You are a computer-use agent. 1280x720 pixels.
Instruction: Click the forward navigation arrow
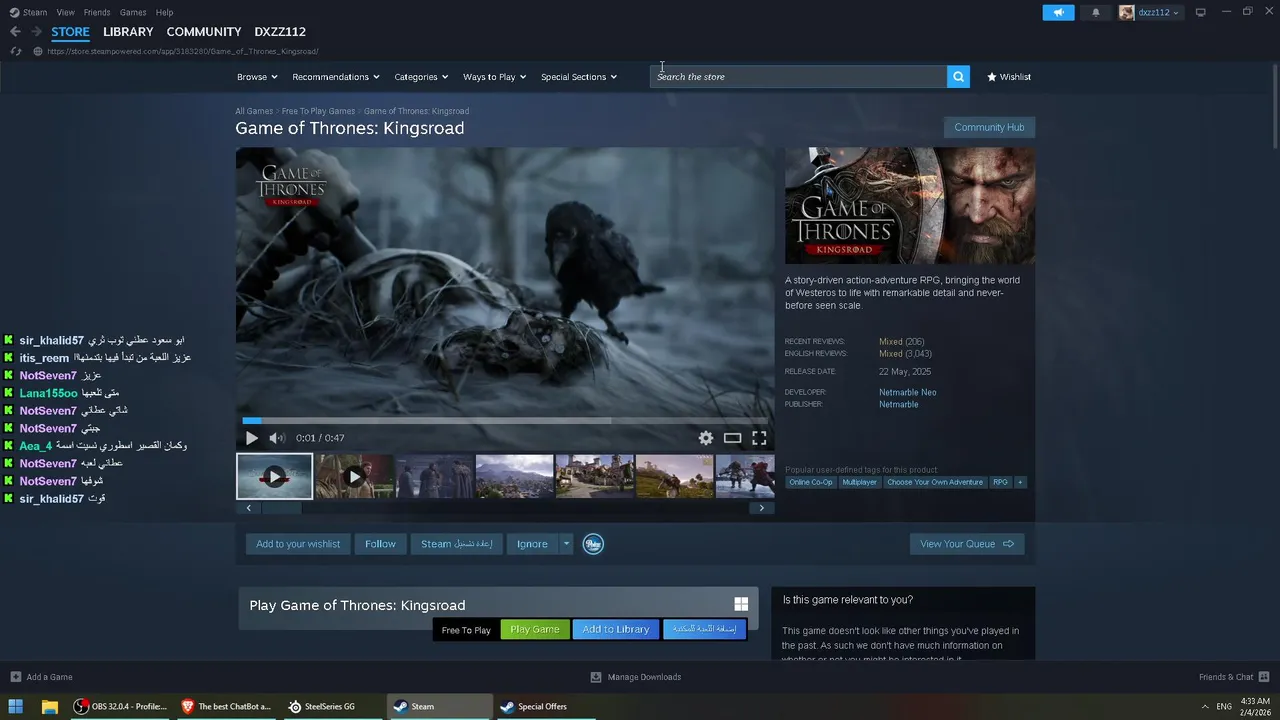(x=38, y=32)
